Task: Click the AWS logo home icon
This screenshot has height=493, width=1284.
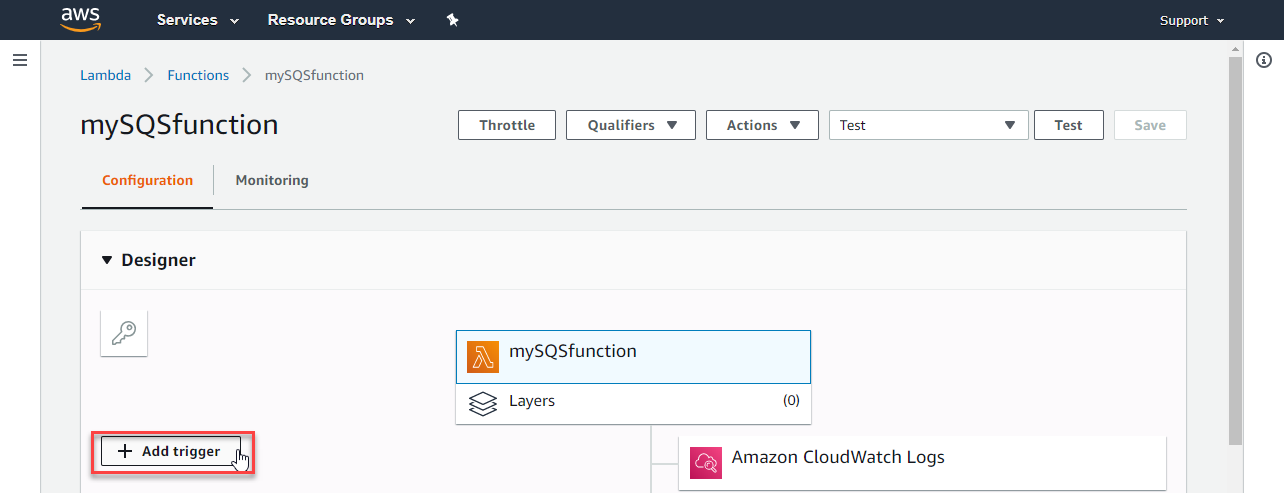Action: click(x=81, y=19)
